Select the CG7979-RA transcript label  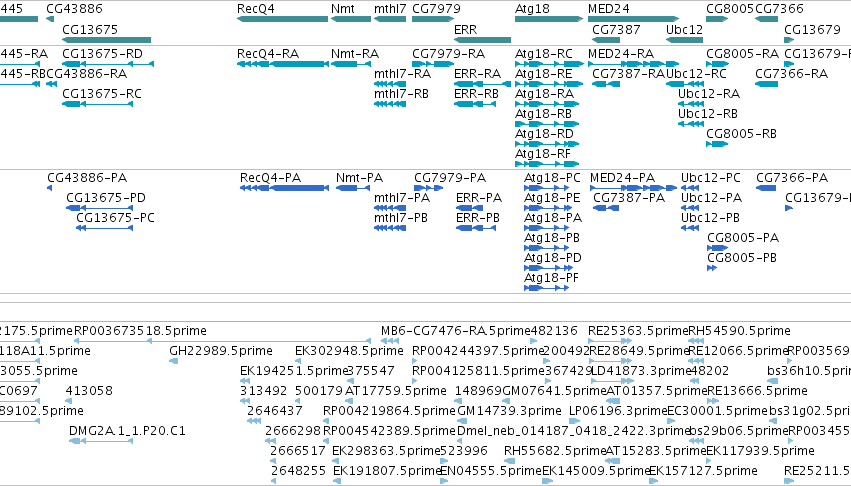pyautogui.click(x=448, y=54)
